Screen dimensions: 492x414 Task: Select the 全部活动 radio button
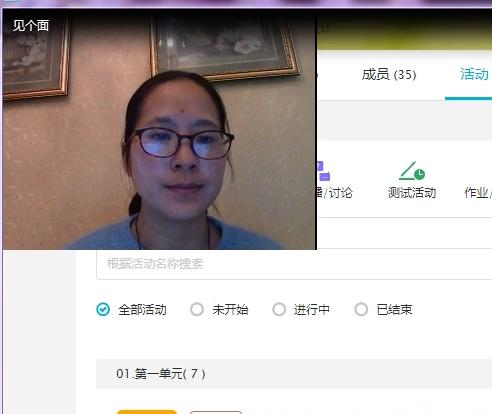[103, 309]
